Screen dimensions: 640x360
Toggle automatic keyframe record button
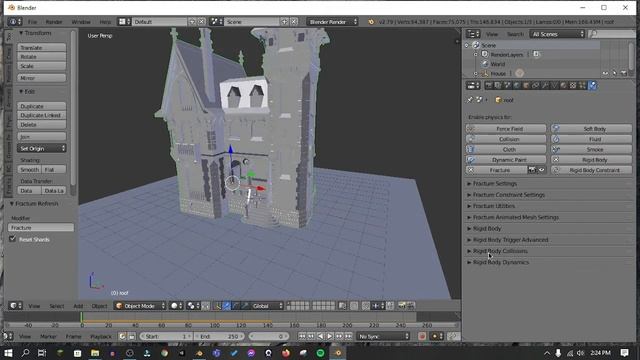pos(422,336)
